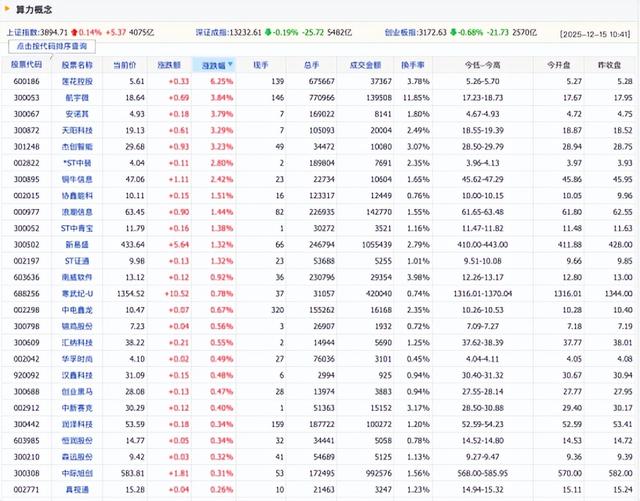The width and height of the screenshot is (640, 501).
Task: Open the 恒润股份 stock link
Action: (77, 441)
